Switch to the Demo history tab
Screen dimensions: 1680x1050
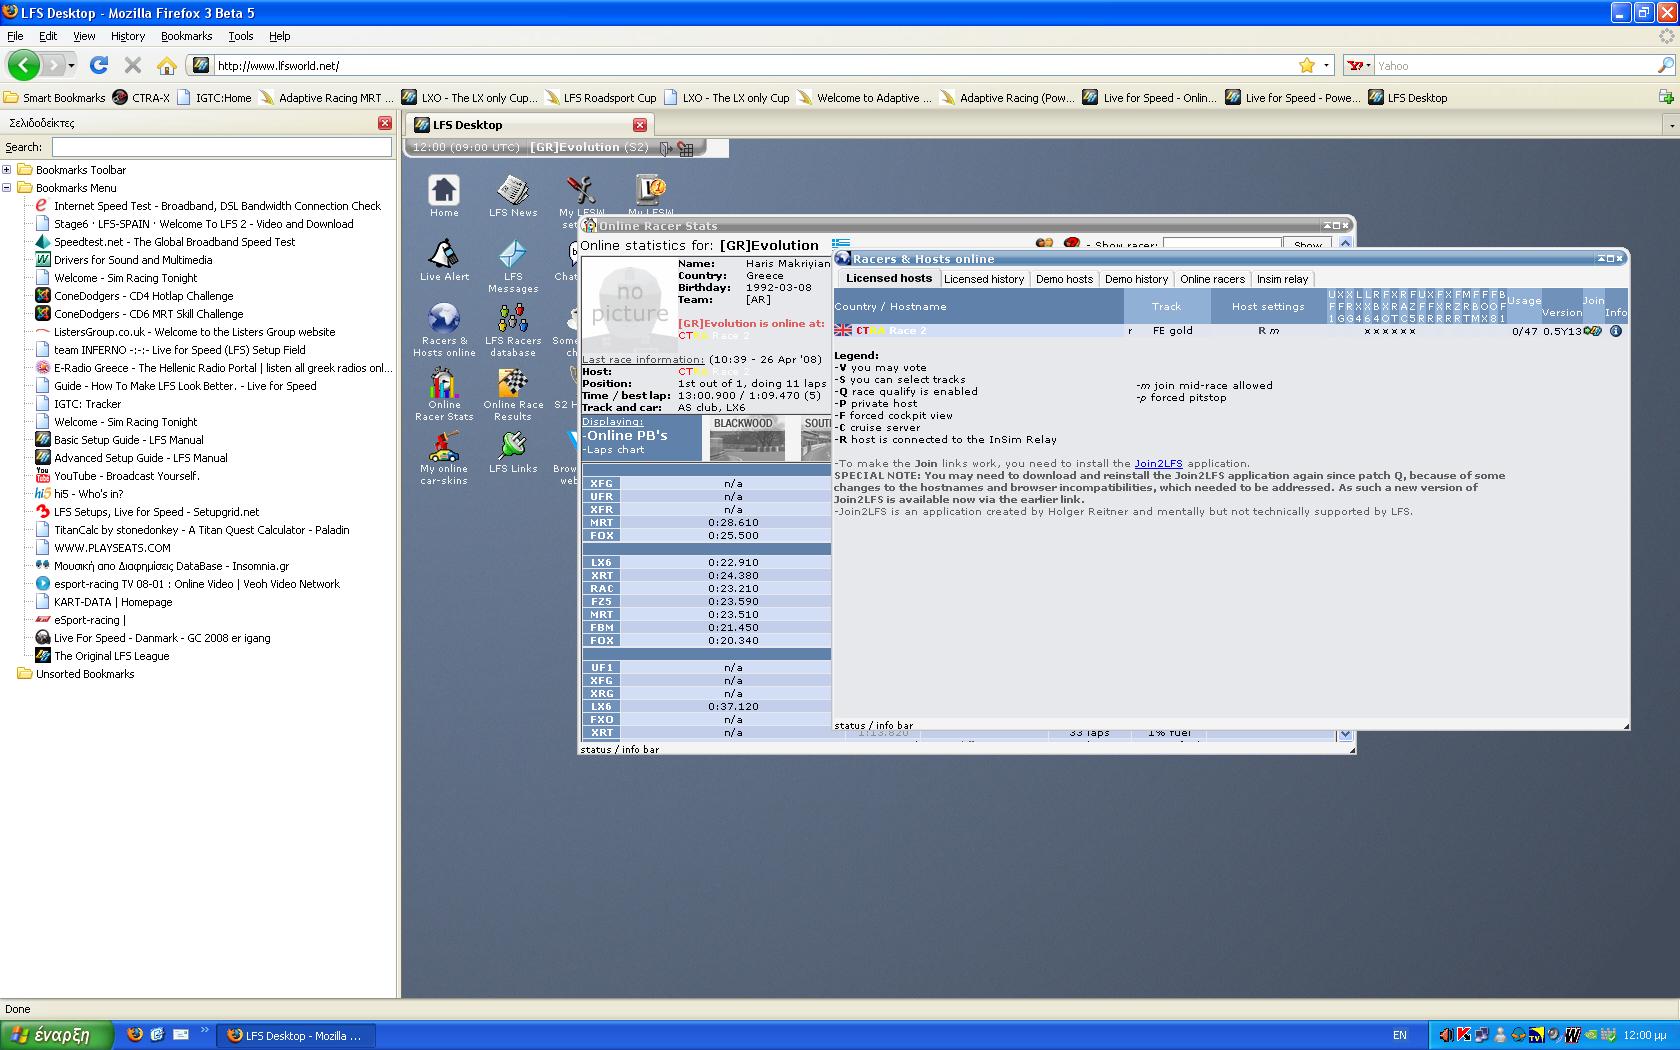point(1136,279)
